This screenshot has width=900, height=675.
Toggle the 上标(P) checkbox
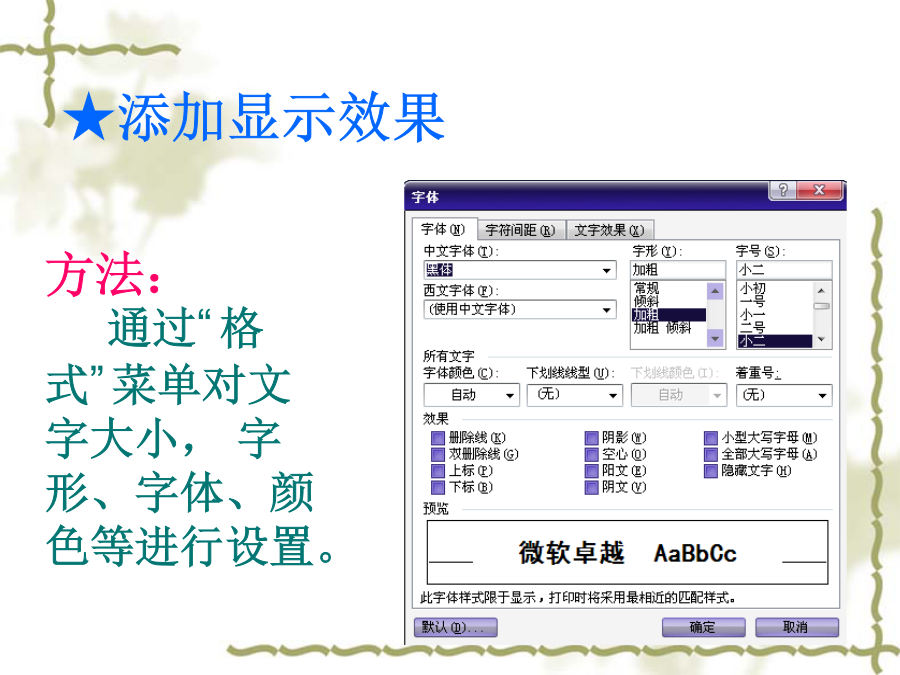(438, 471)
